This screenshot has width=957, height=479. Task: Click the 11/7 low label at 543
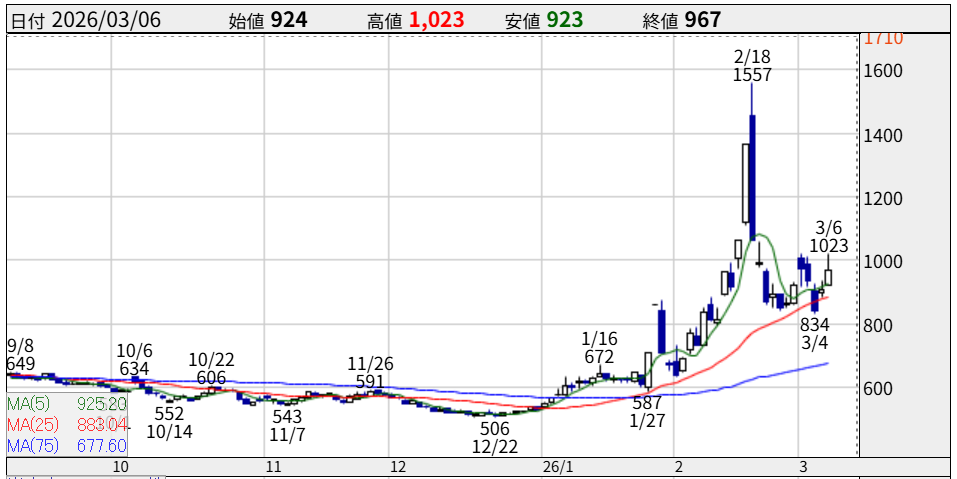286,425
